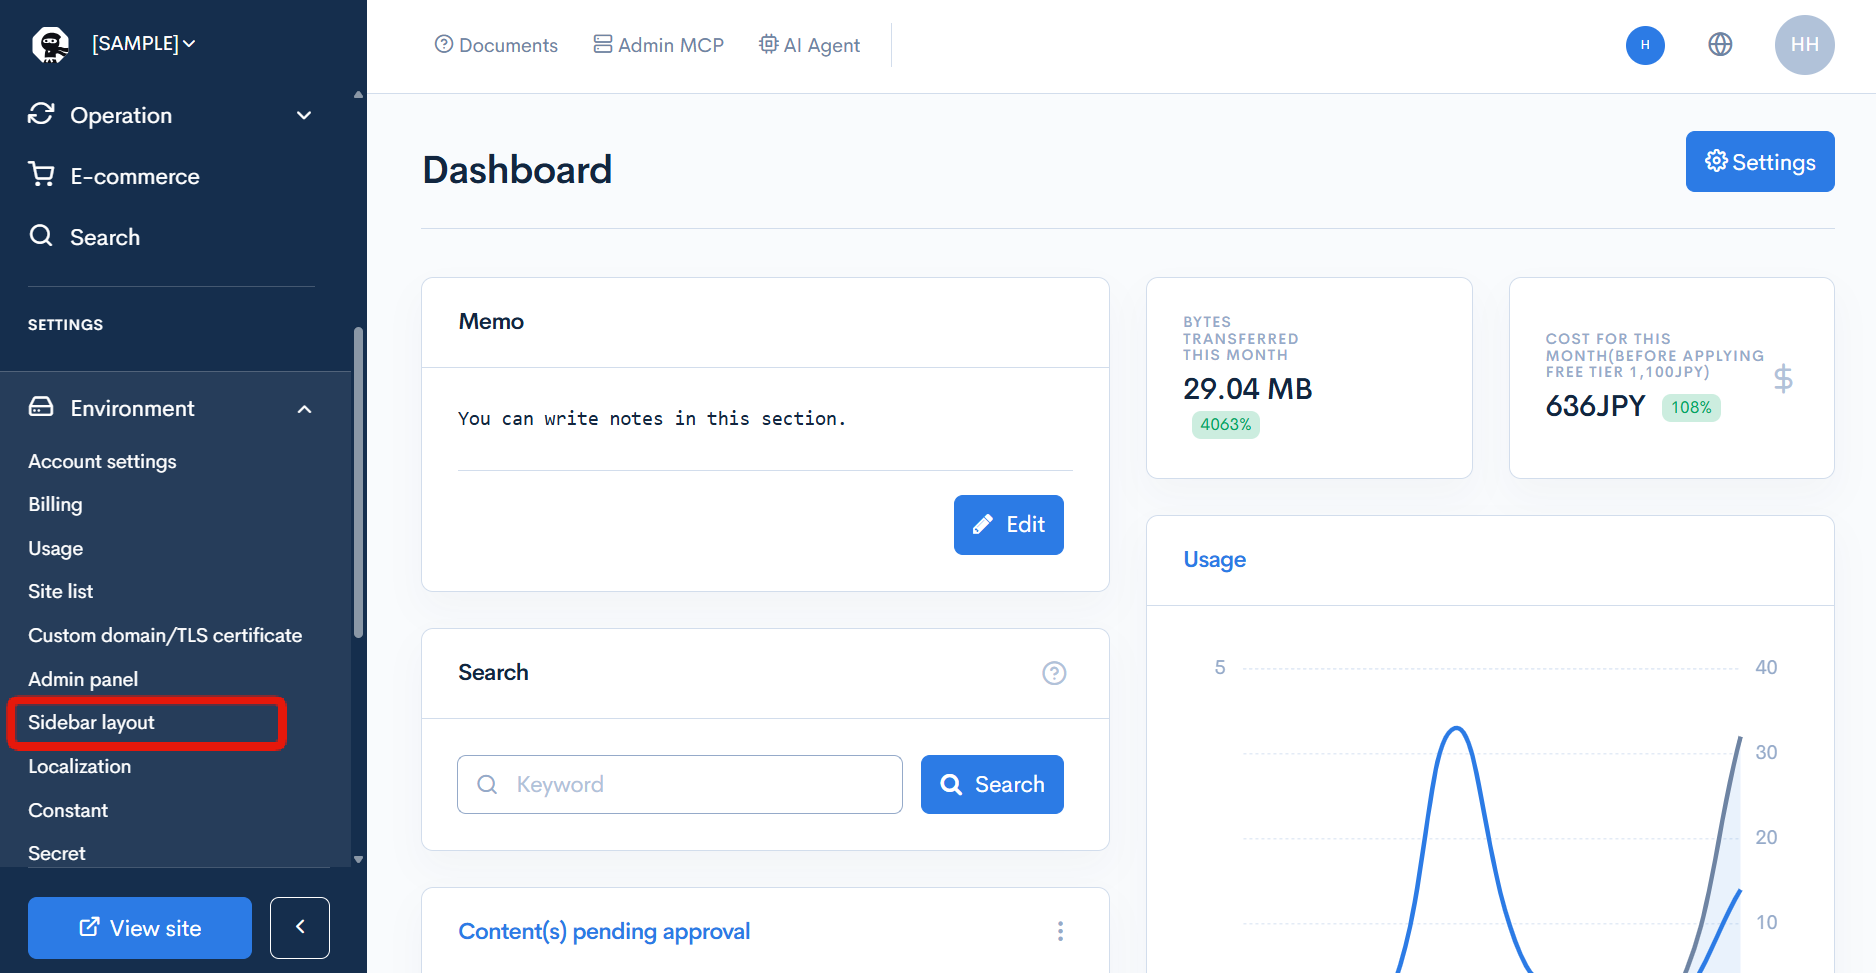Open the Secret settings item
The height and width of the screenshot is (973, 1876).
pos(57,854)
